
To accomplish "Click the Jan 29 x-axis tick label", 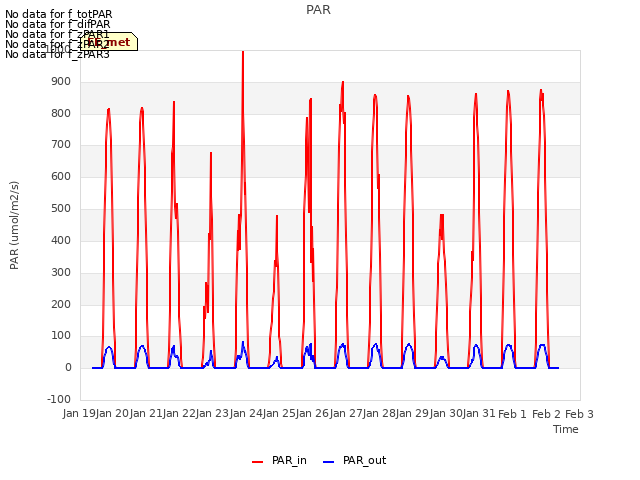I will tap(413, 414).
